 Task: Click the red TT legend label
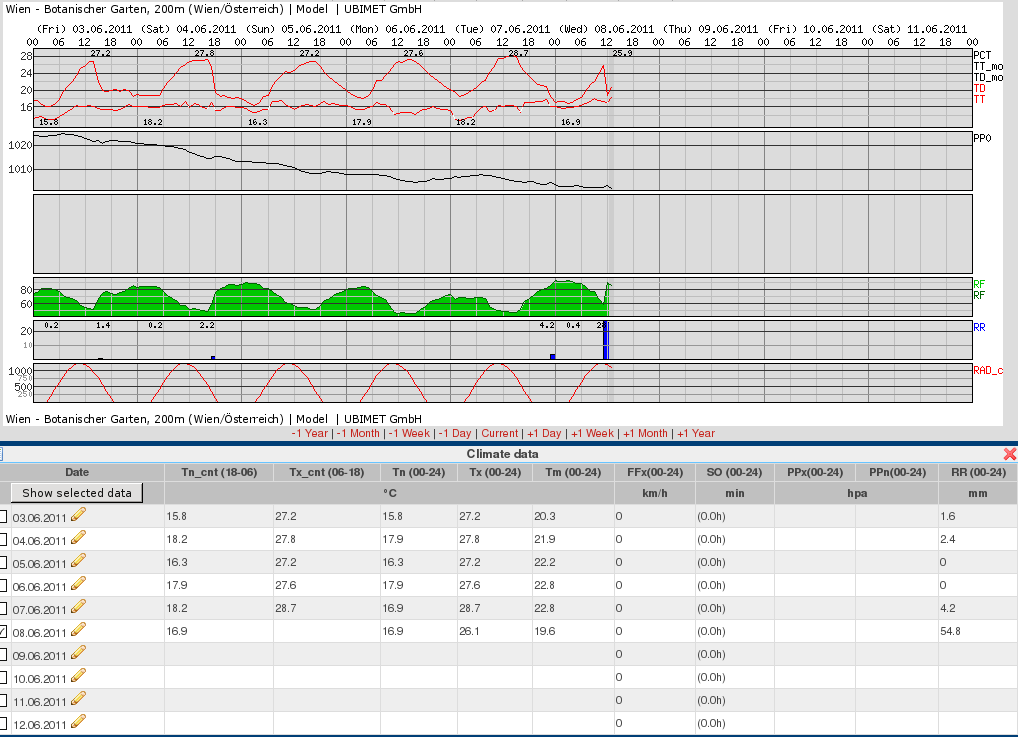(x=979, y=99)
